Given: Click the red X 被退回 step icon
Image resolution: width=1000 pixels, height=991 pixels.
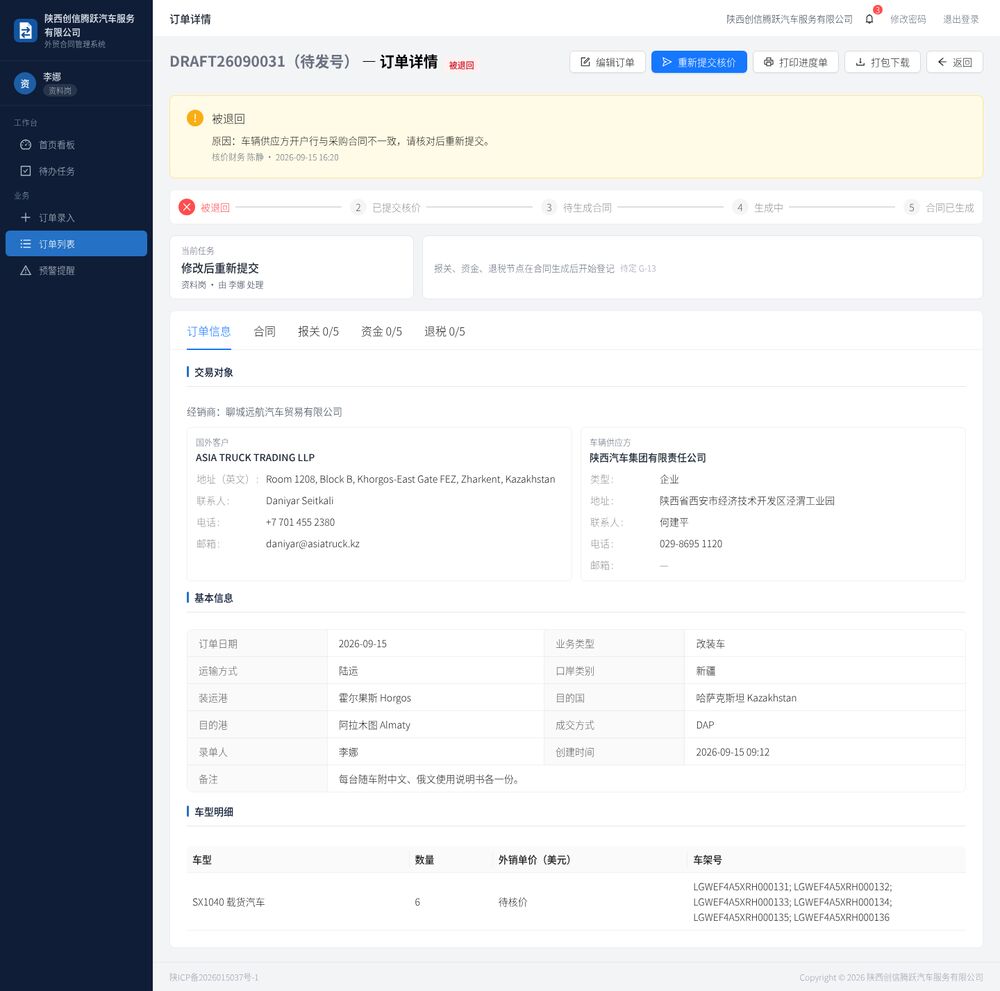Looking at the screenshot, I should click(x=186, y=207).
